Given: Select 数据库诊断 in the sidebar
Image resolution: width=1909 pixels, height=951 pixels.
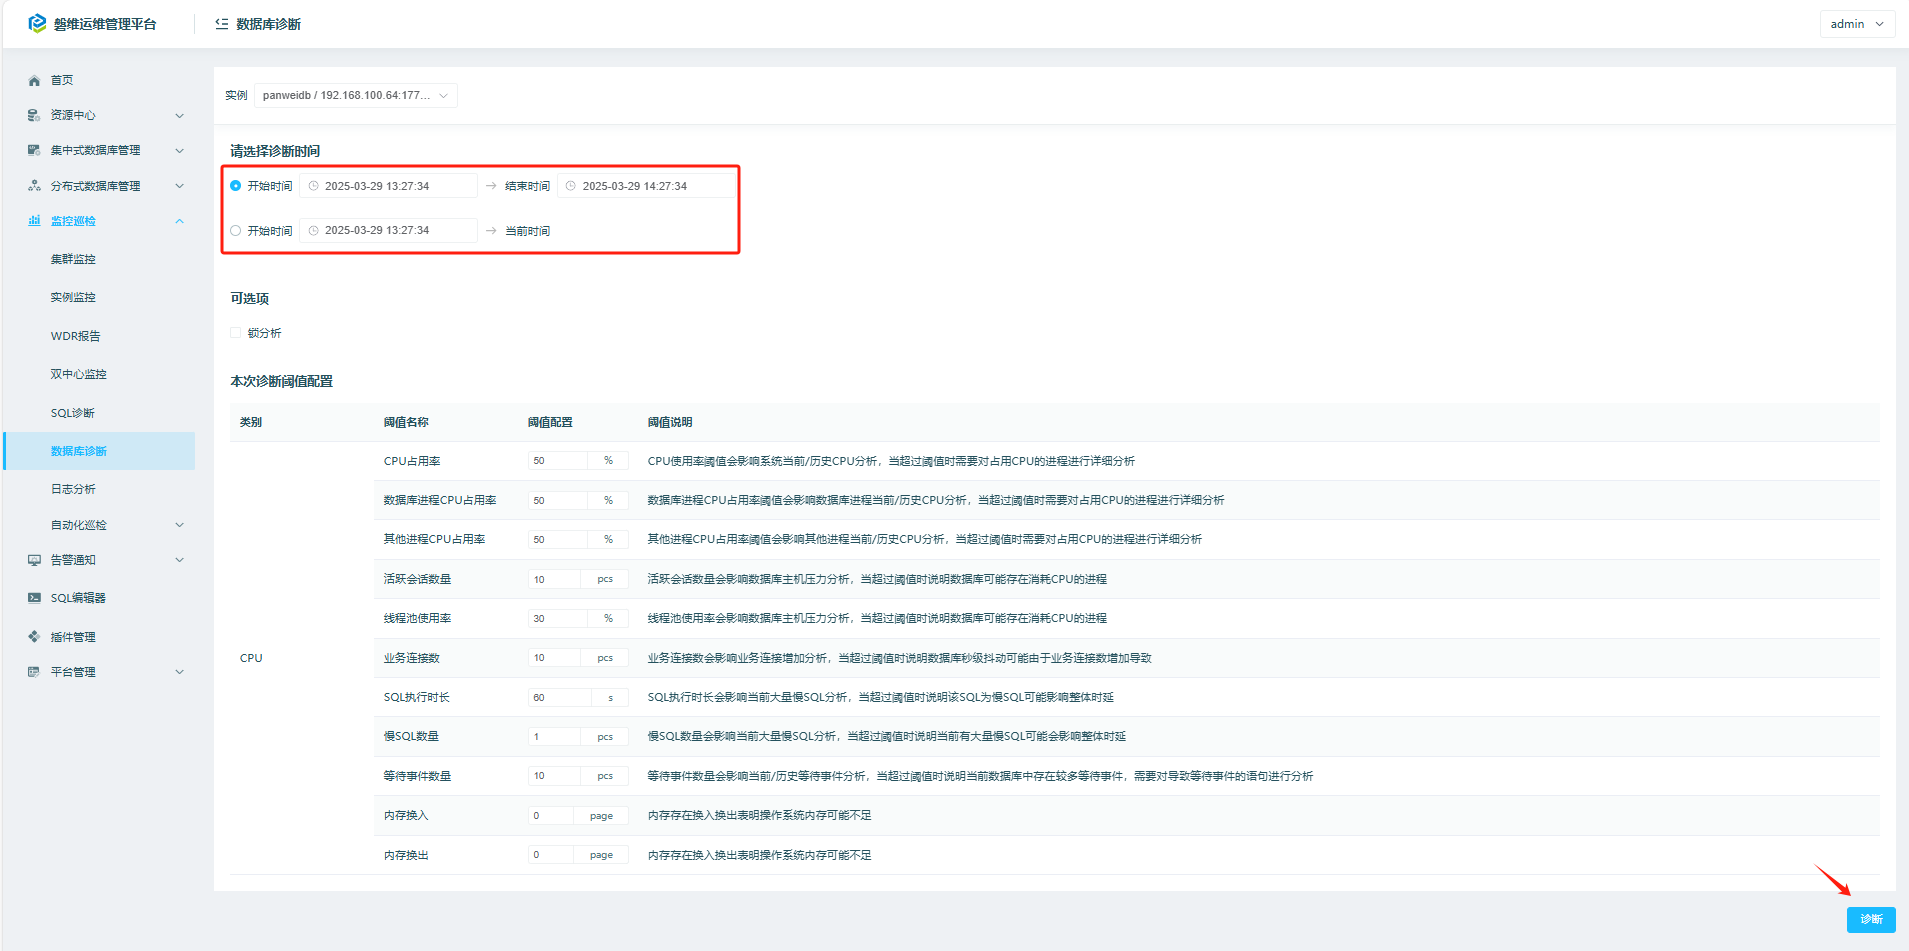Looking at the screenshot, I should [100, 451].
